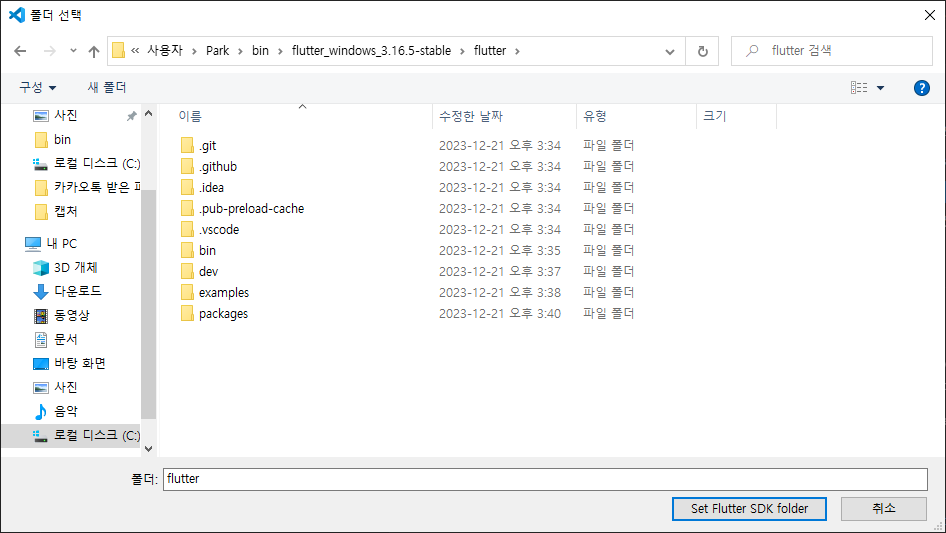Open 동영상 in navigation pane
The width and height of the screenshot is (946, 533).
pos(71,315)
